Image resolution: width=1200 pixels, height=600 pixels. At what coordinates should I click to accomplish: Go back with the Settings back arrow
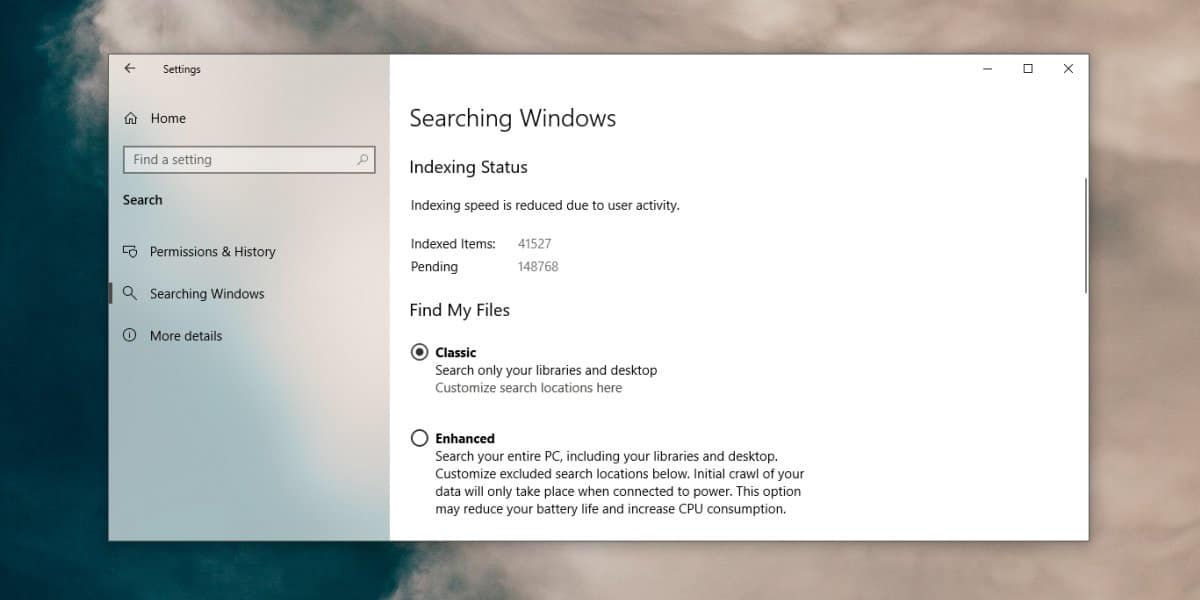coord(130,69)
